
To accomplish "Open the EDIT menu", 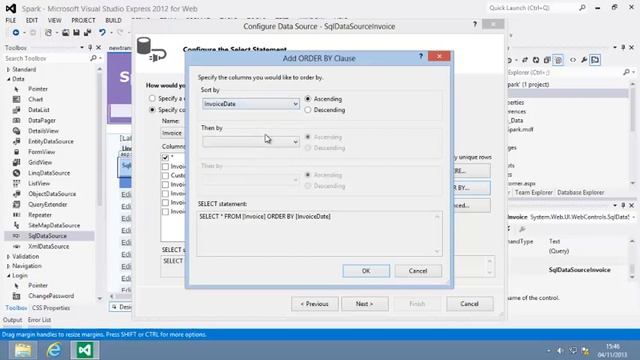I will [32, 20].
